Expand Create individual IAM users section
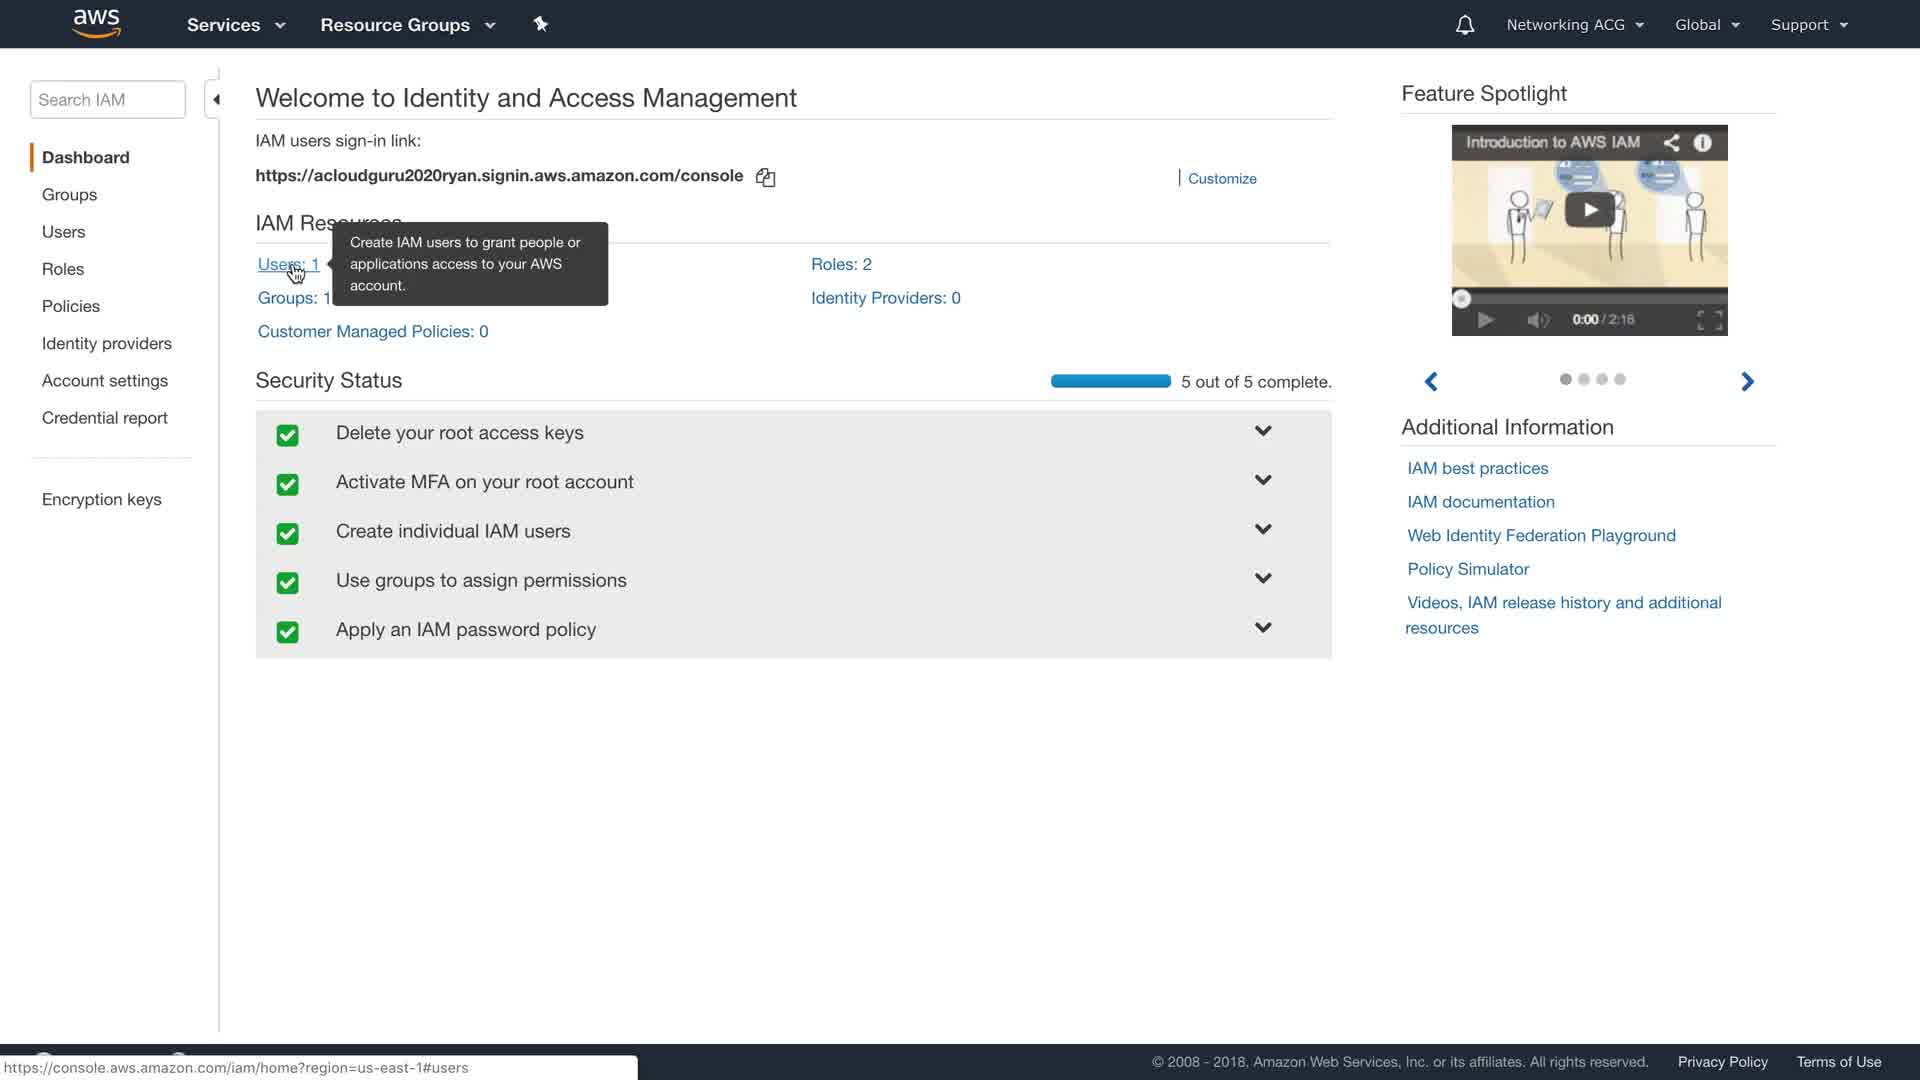The width and height of the screenshot is (1920, 1080). pos(1263,529)
